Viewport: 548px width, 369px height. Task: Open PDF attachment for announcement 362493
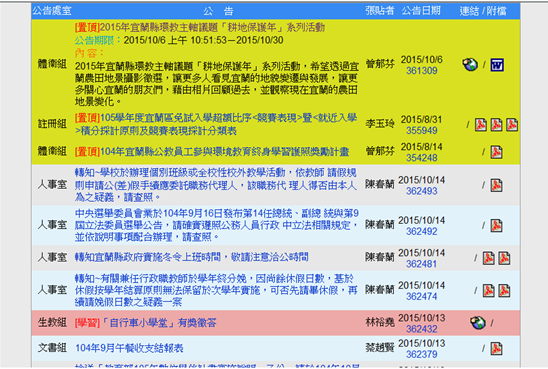[x=496, y=185]
